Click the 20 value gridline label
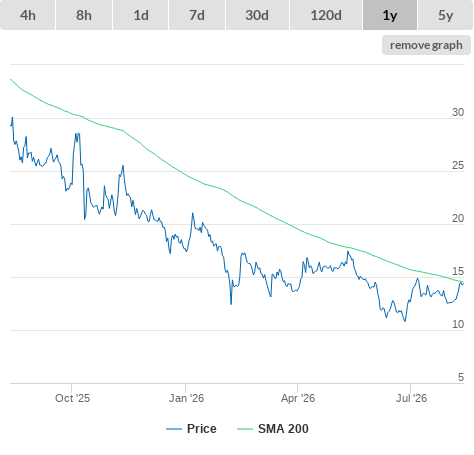 tap(458, 218)
